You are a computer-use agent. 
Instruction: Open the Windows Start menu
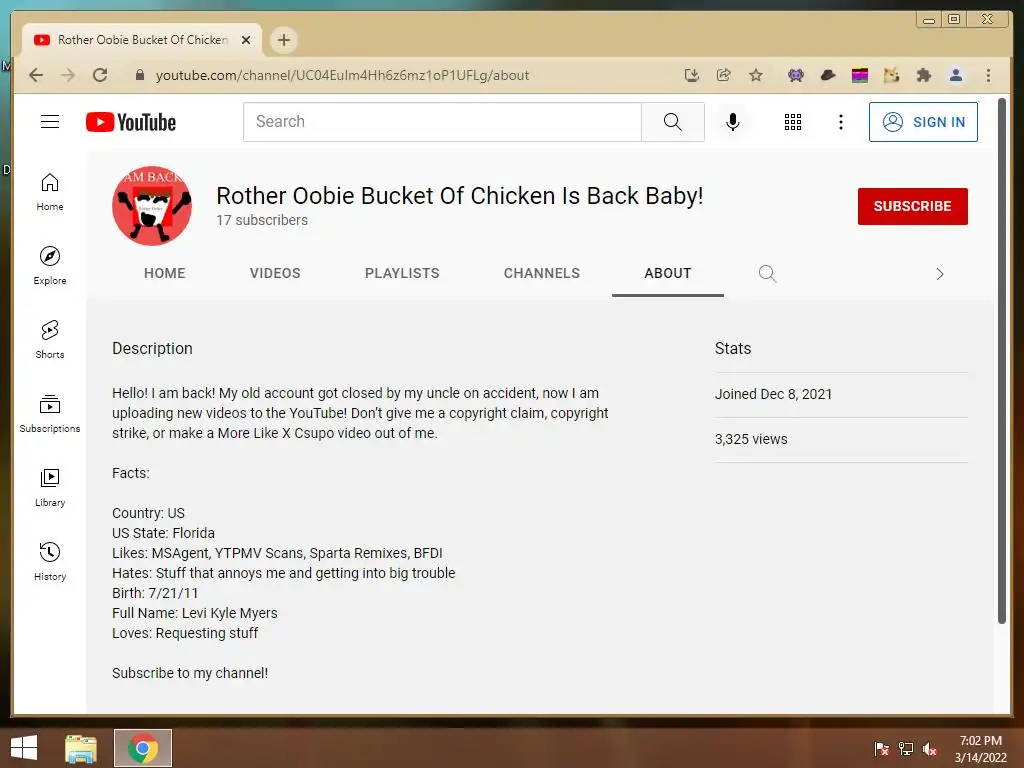[24, 748]
